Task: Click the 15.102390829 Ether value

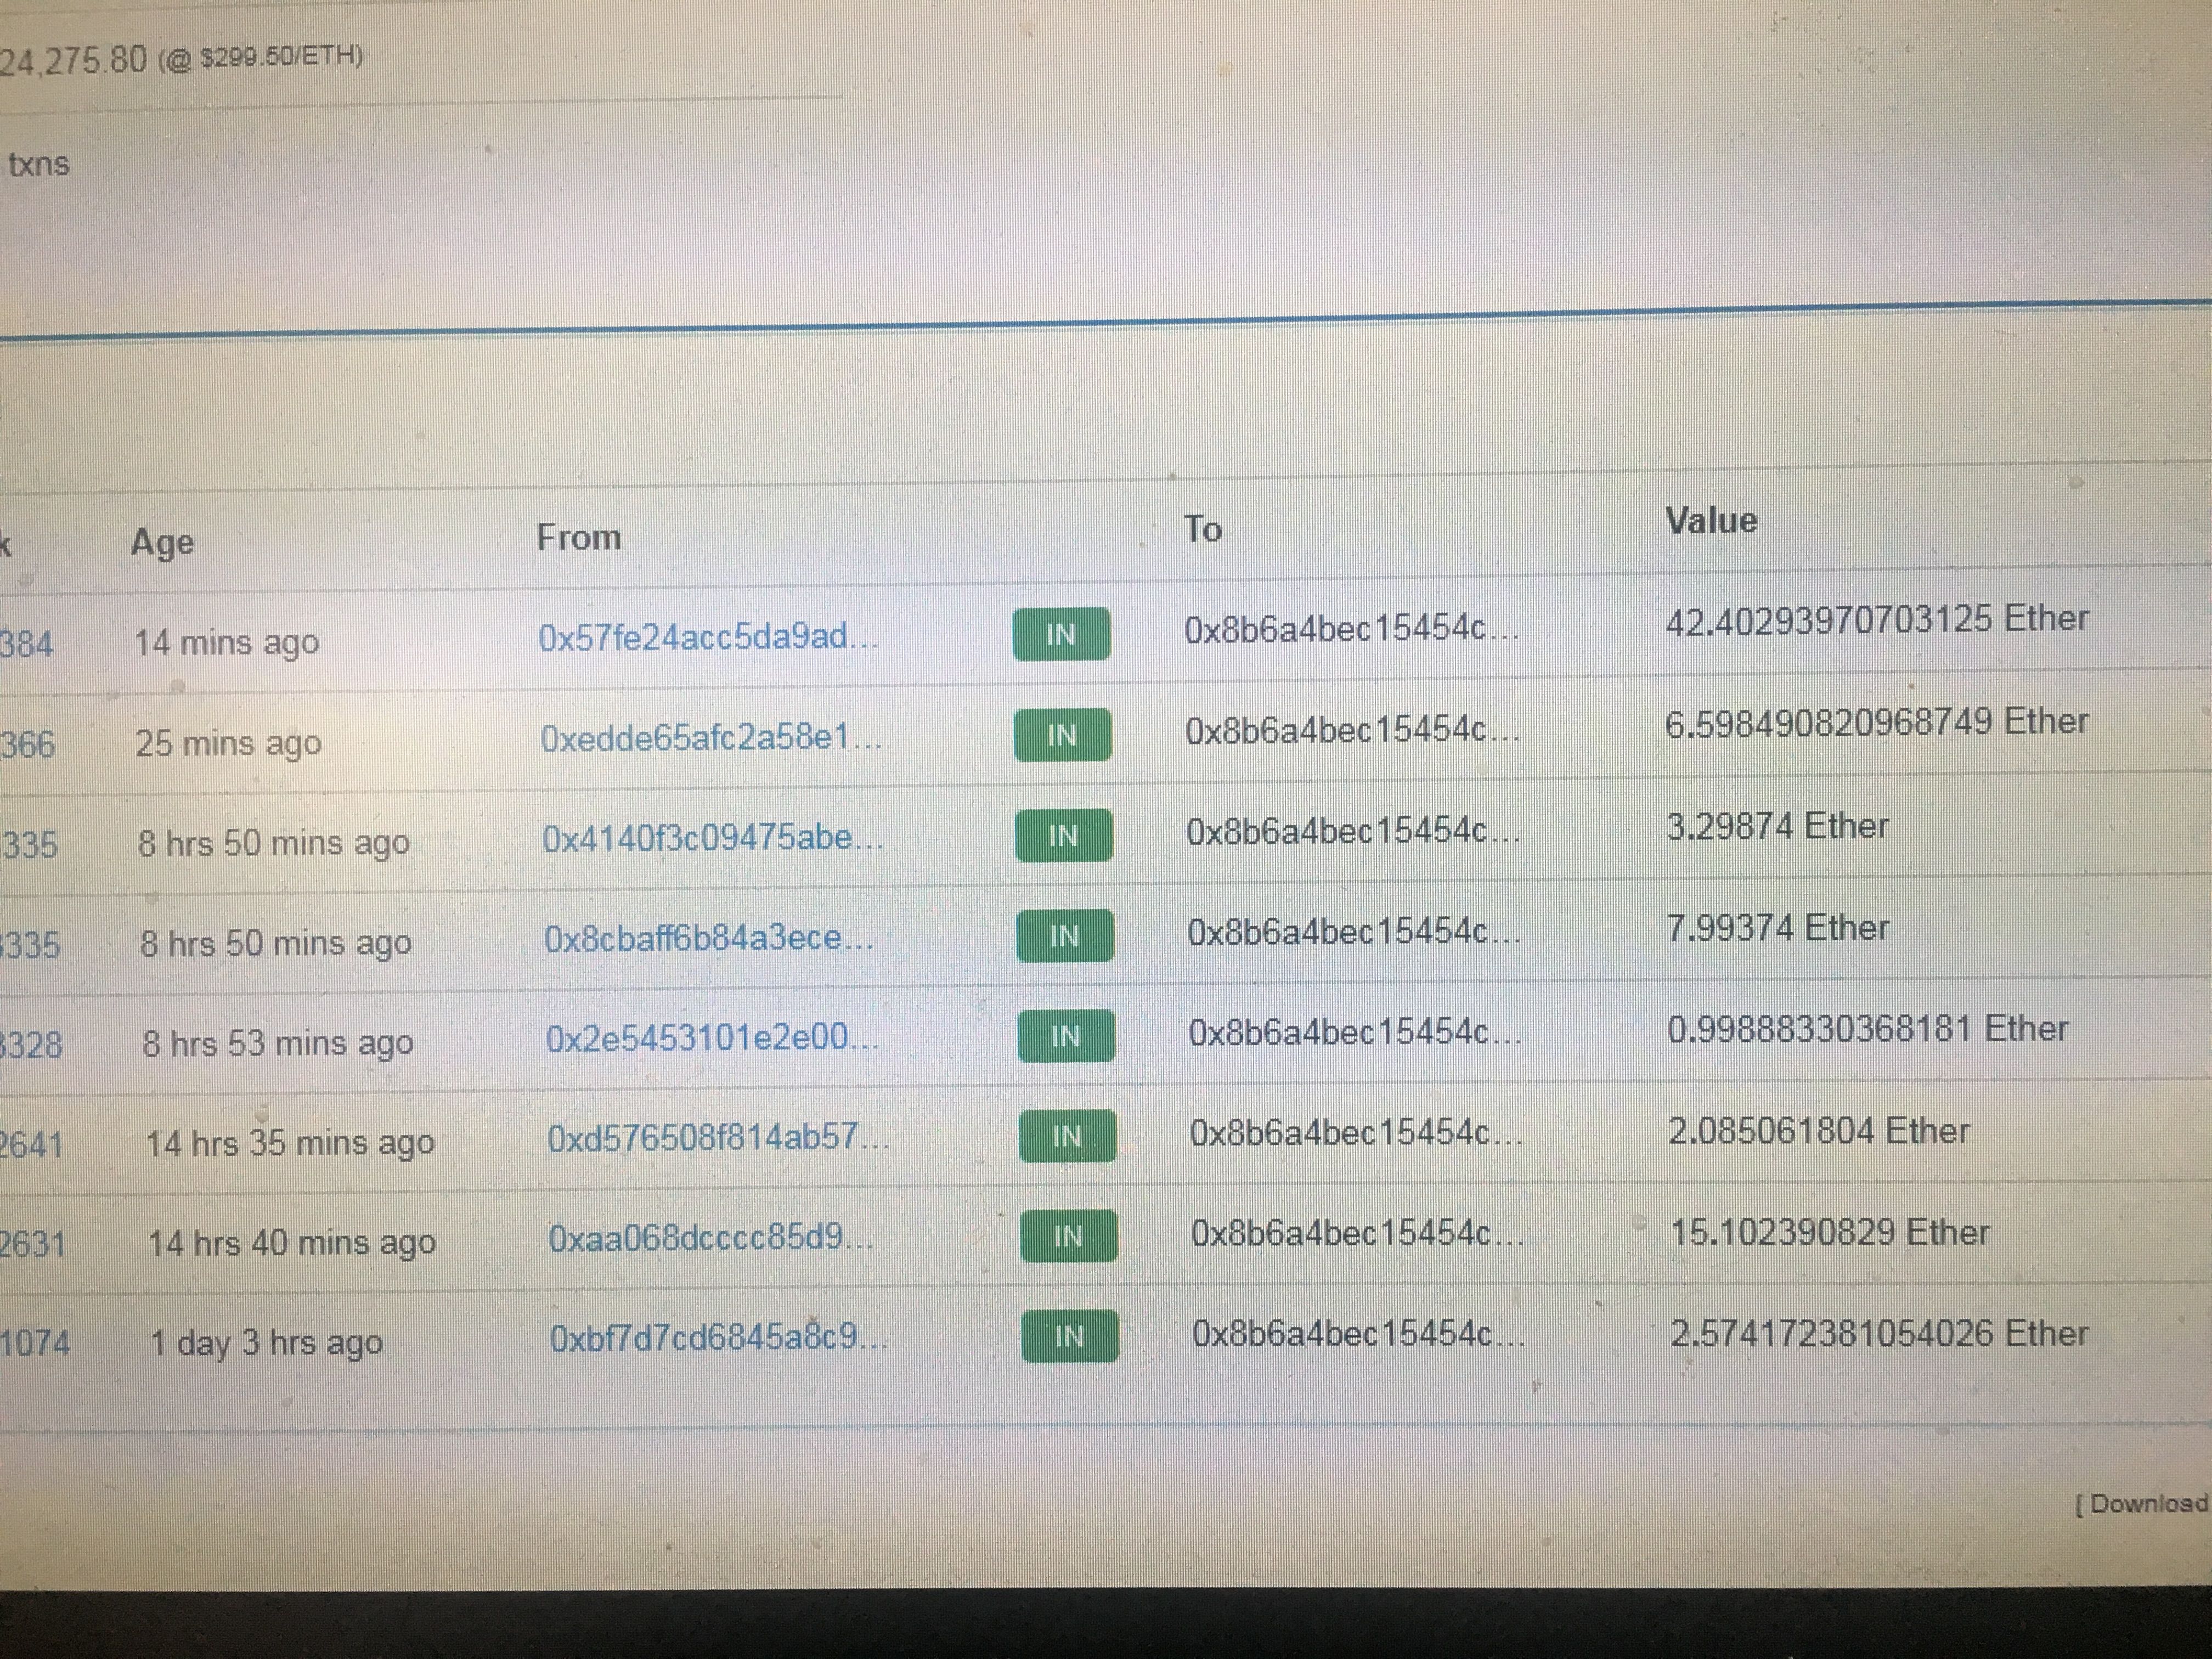Action: [1830, 1232]
